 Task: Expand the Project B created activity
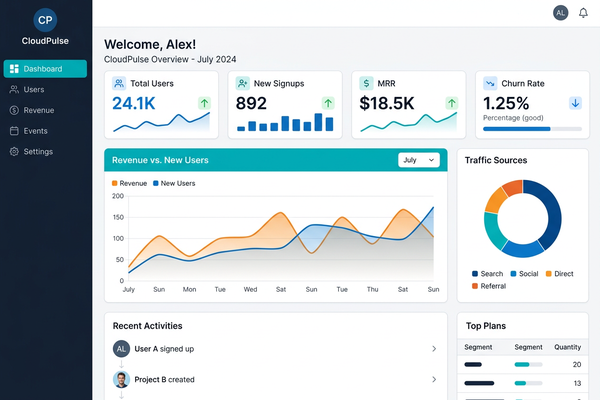(x=433, y=380)
